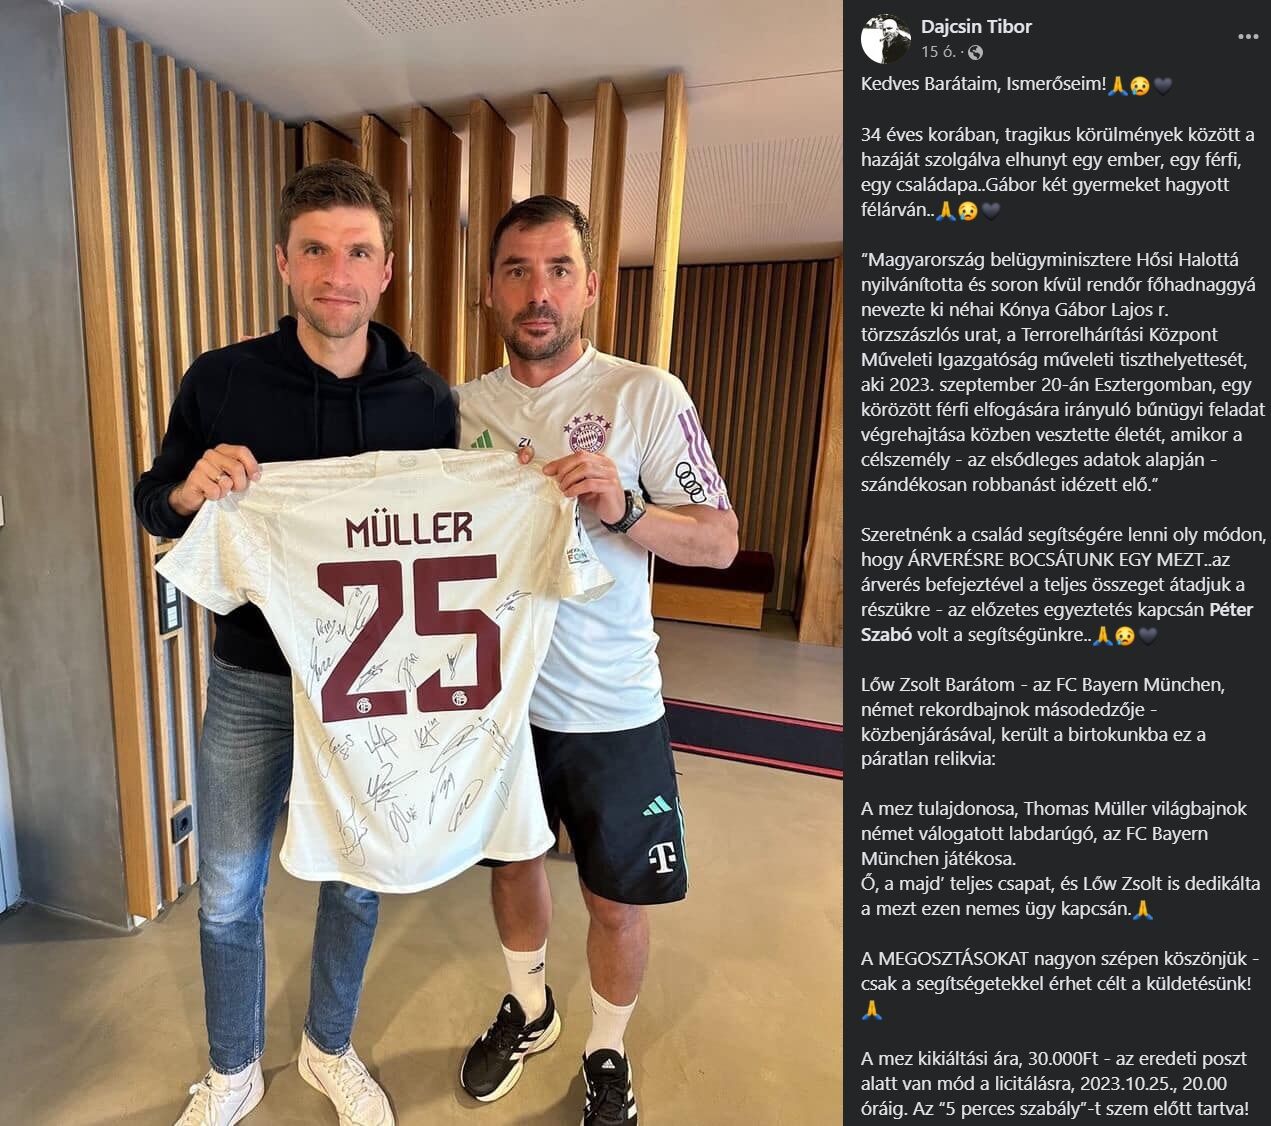This screenshot has height=1126, width=1271.
Task: Click the dark heart emoji in the greeting line
Action: pos(1163,85)
